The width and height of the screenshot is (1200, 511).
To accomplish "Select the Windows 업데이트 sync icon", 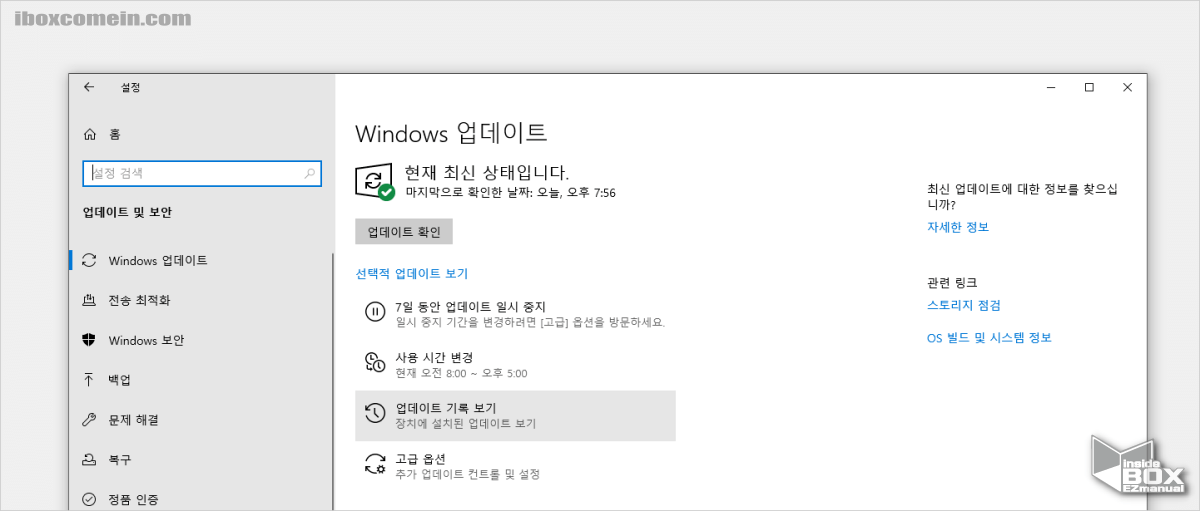I will [90, 260].
